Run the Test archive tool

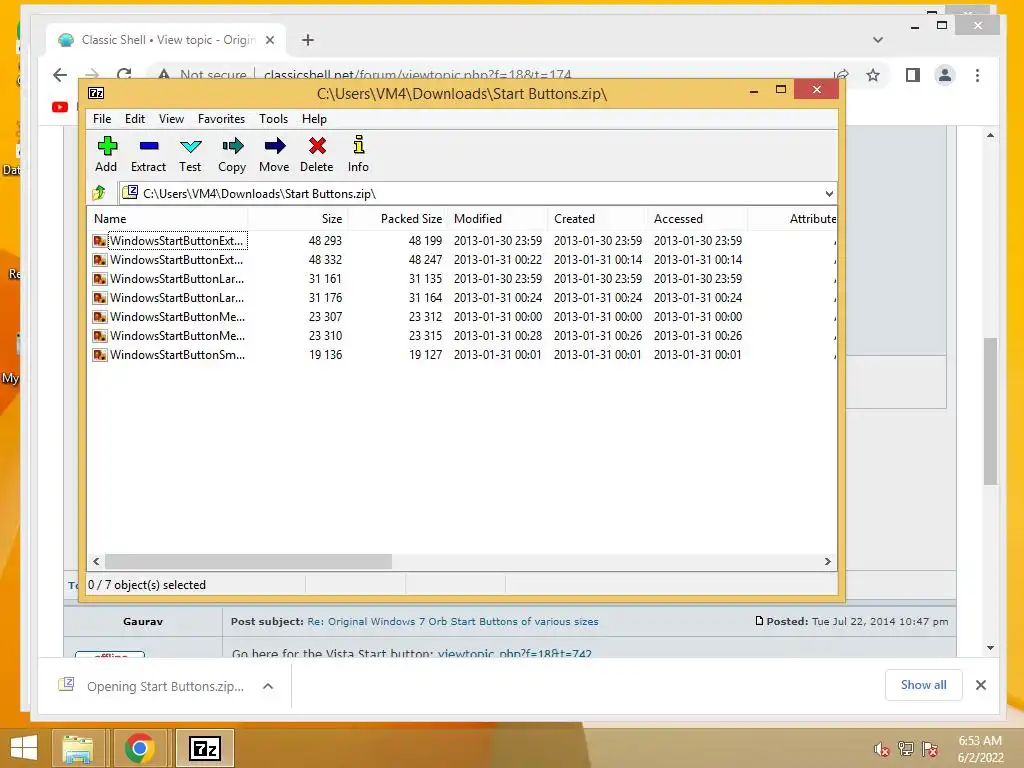tap(190, 154)
